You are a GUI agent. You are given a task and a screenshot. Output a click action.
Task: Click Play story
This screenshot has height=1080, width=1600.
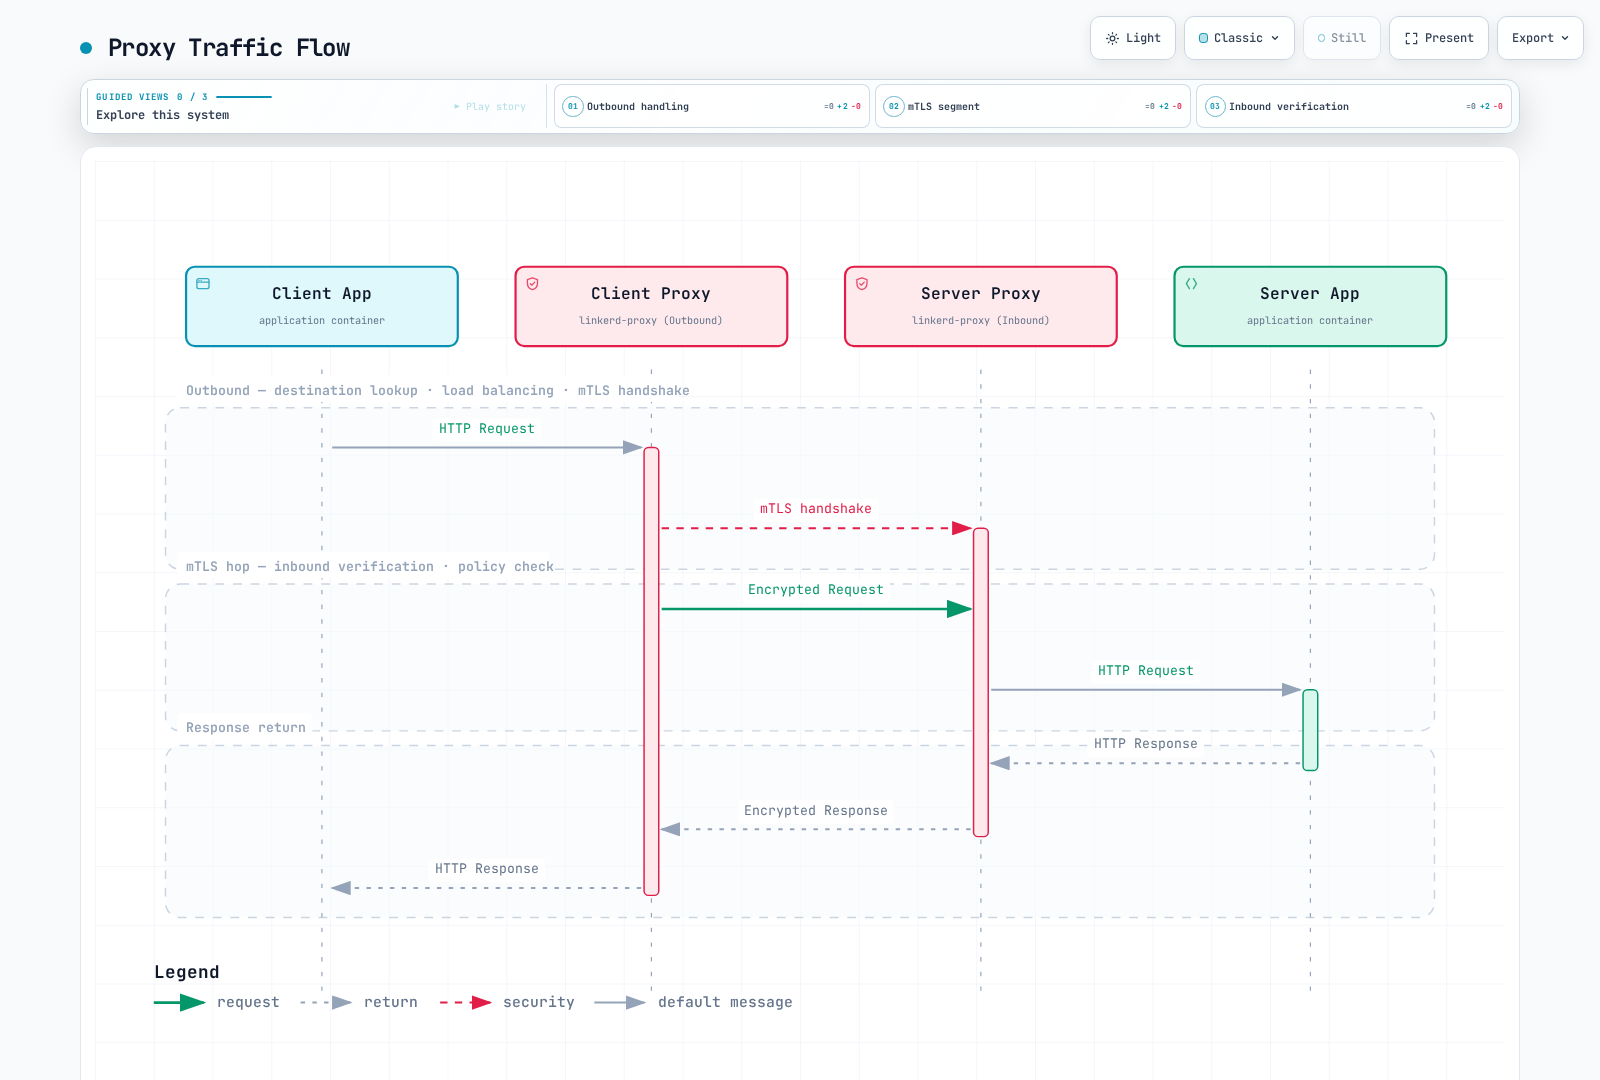[x=490, y=107]
